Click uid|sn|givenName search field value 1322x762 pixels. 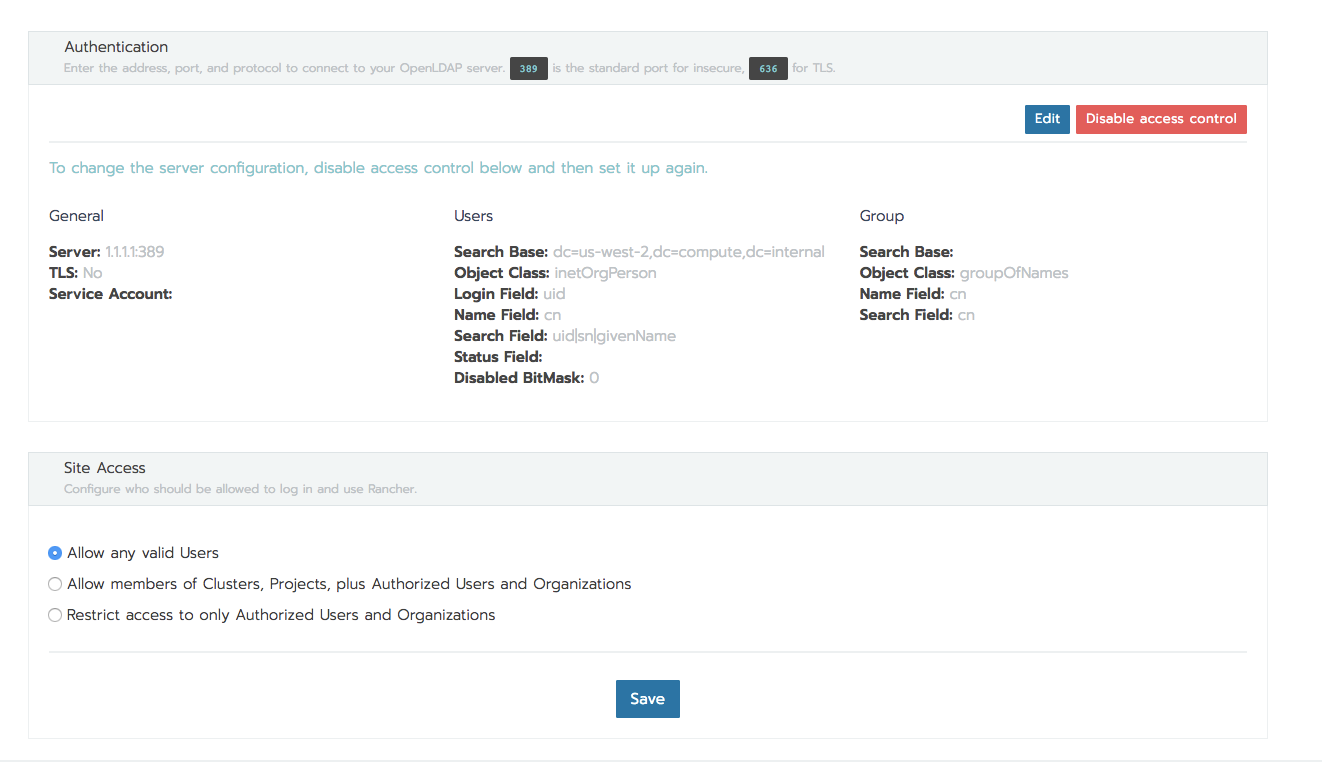(614, 336)
